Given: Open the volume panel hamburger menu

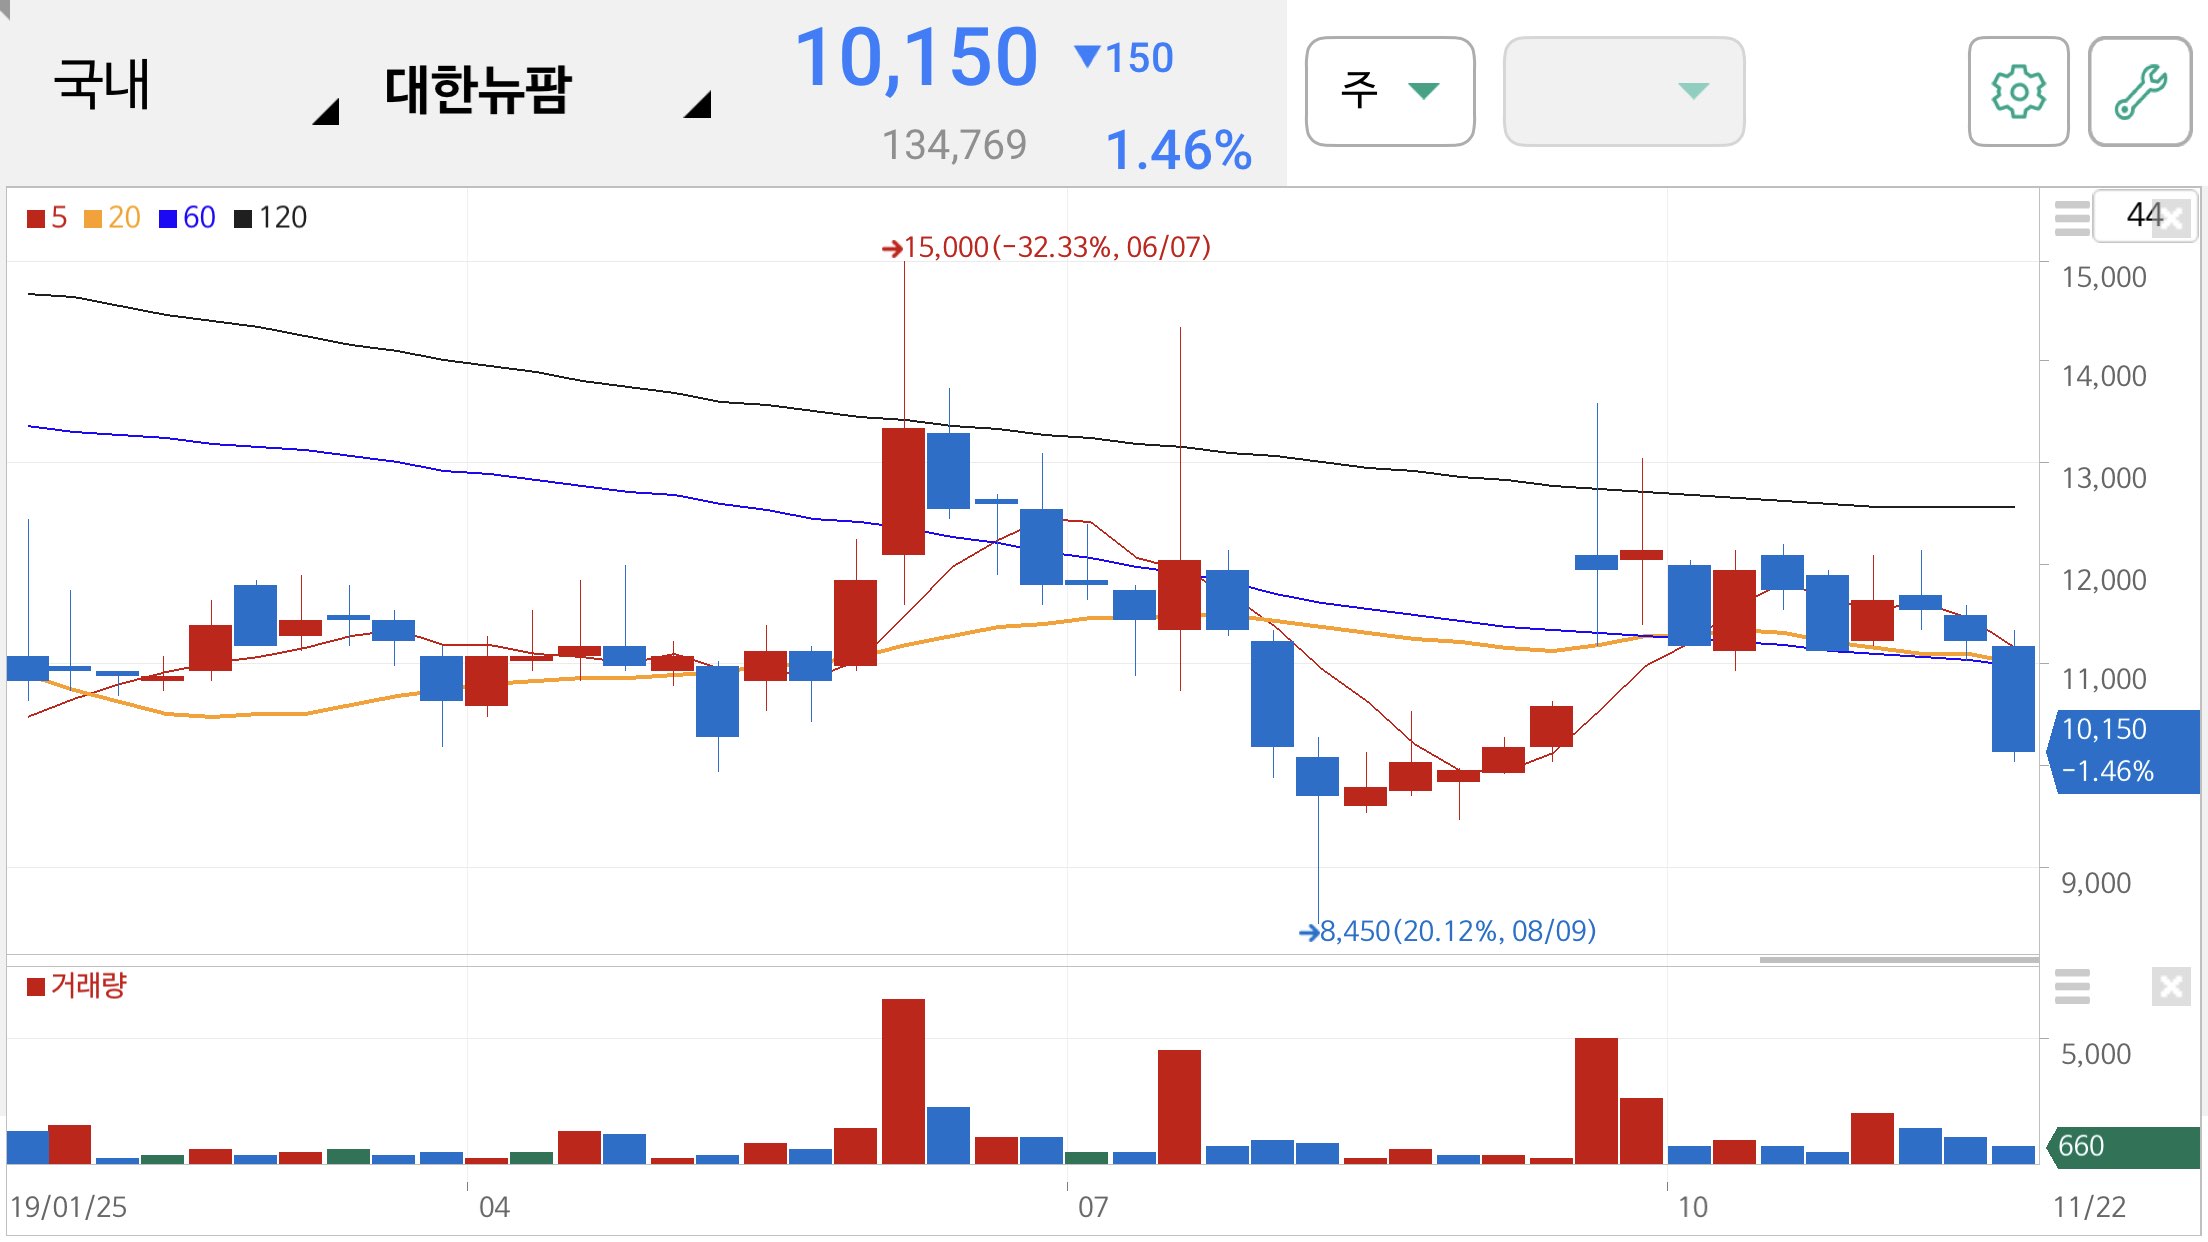Looking at the screenshot, I should [x=2072, y=986].
